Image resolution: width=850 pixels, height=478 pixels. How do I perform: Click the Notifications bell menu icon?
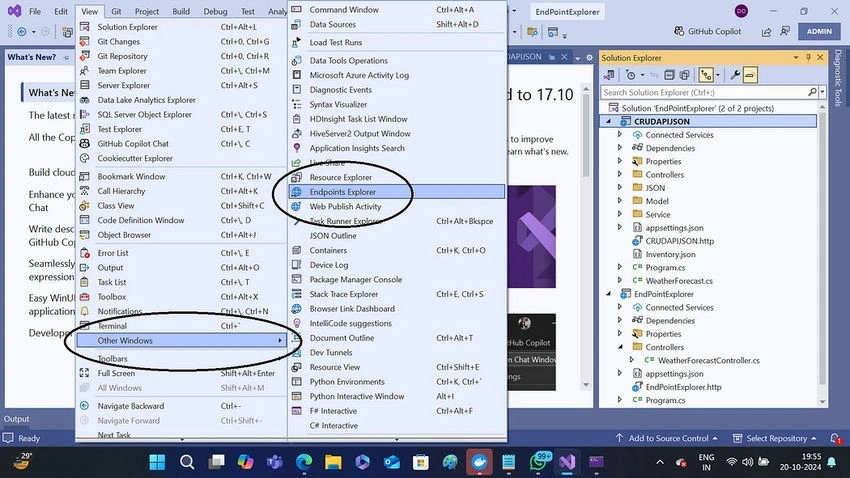click(85, 311)
